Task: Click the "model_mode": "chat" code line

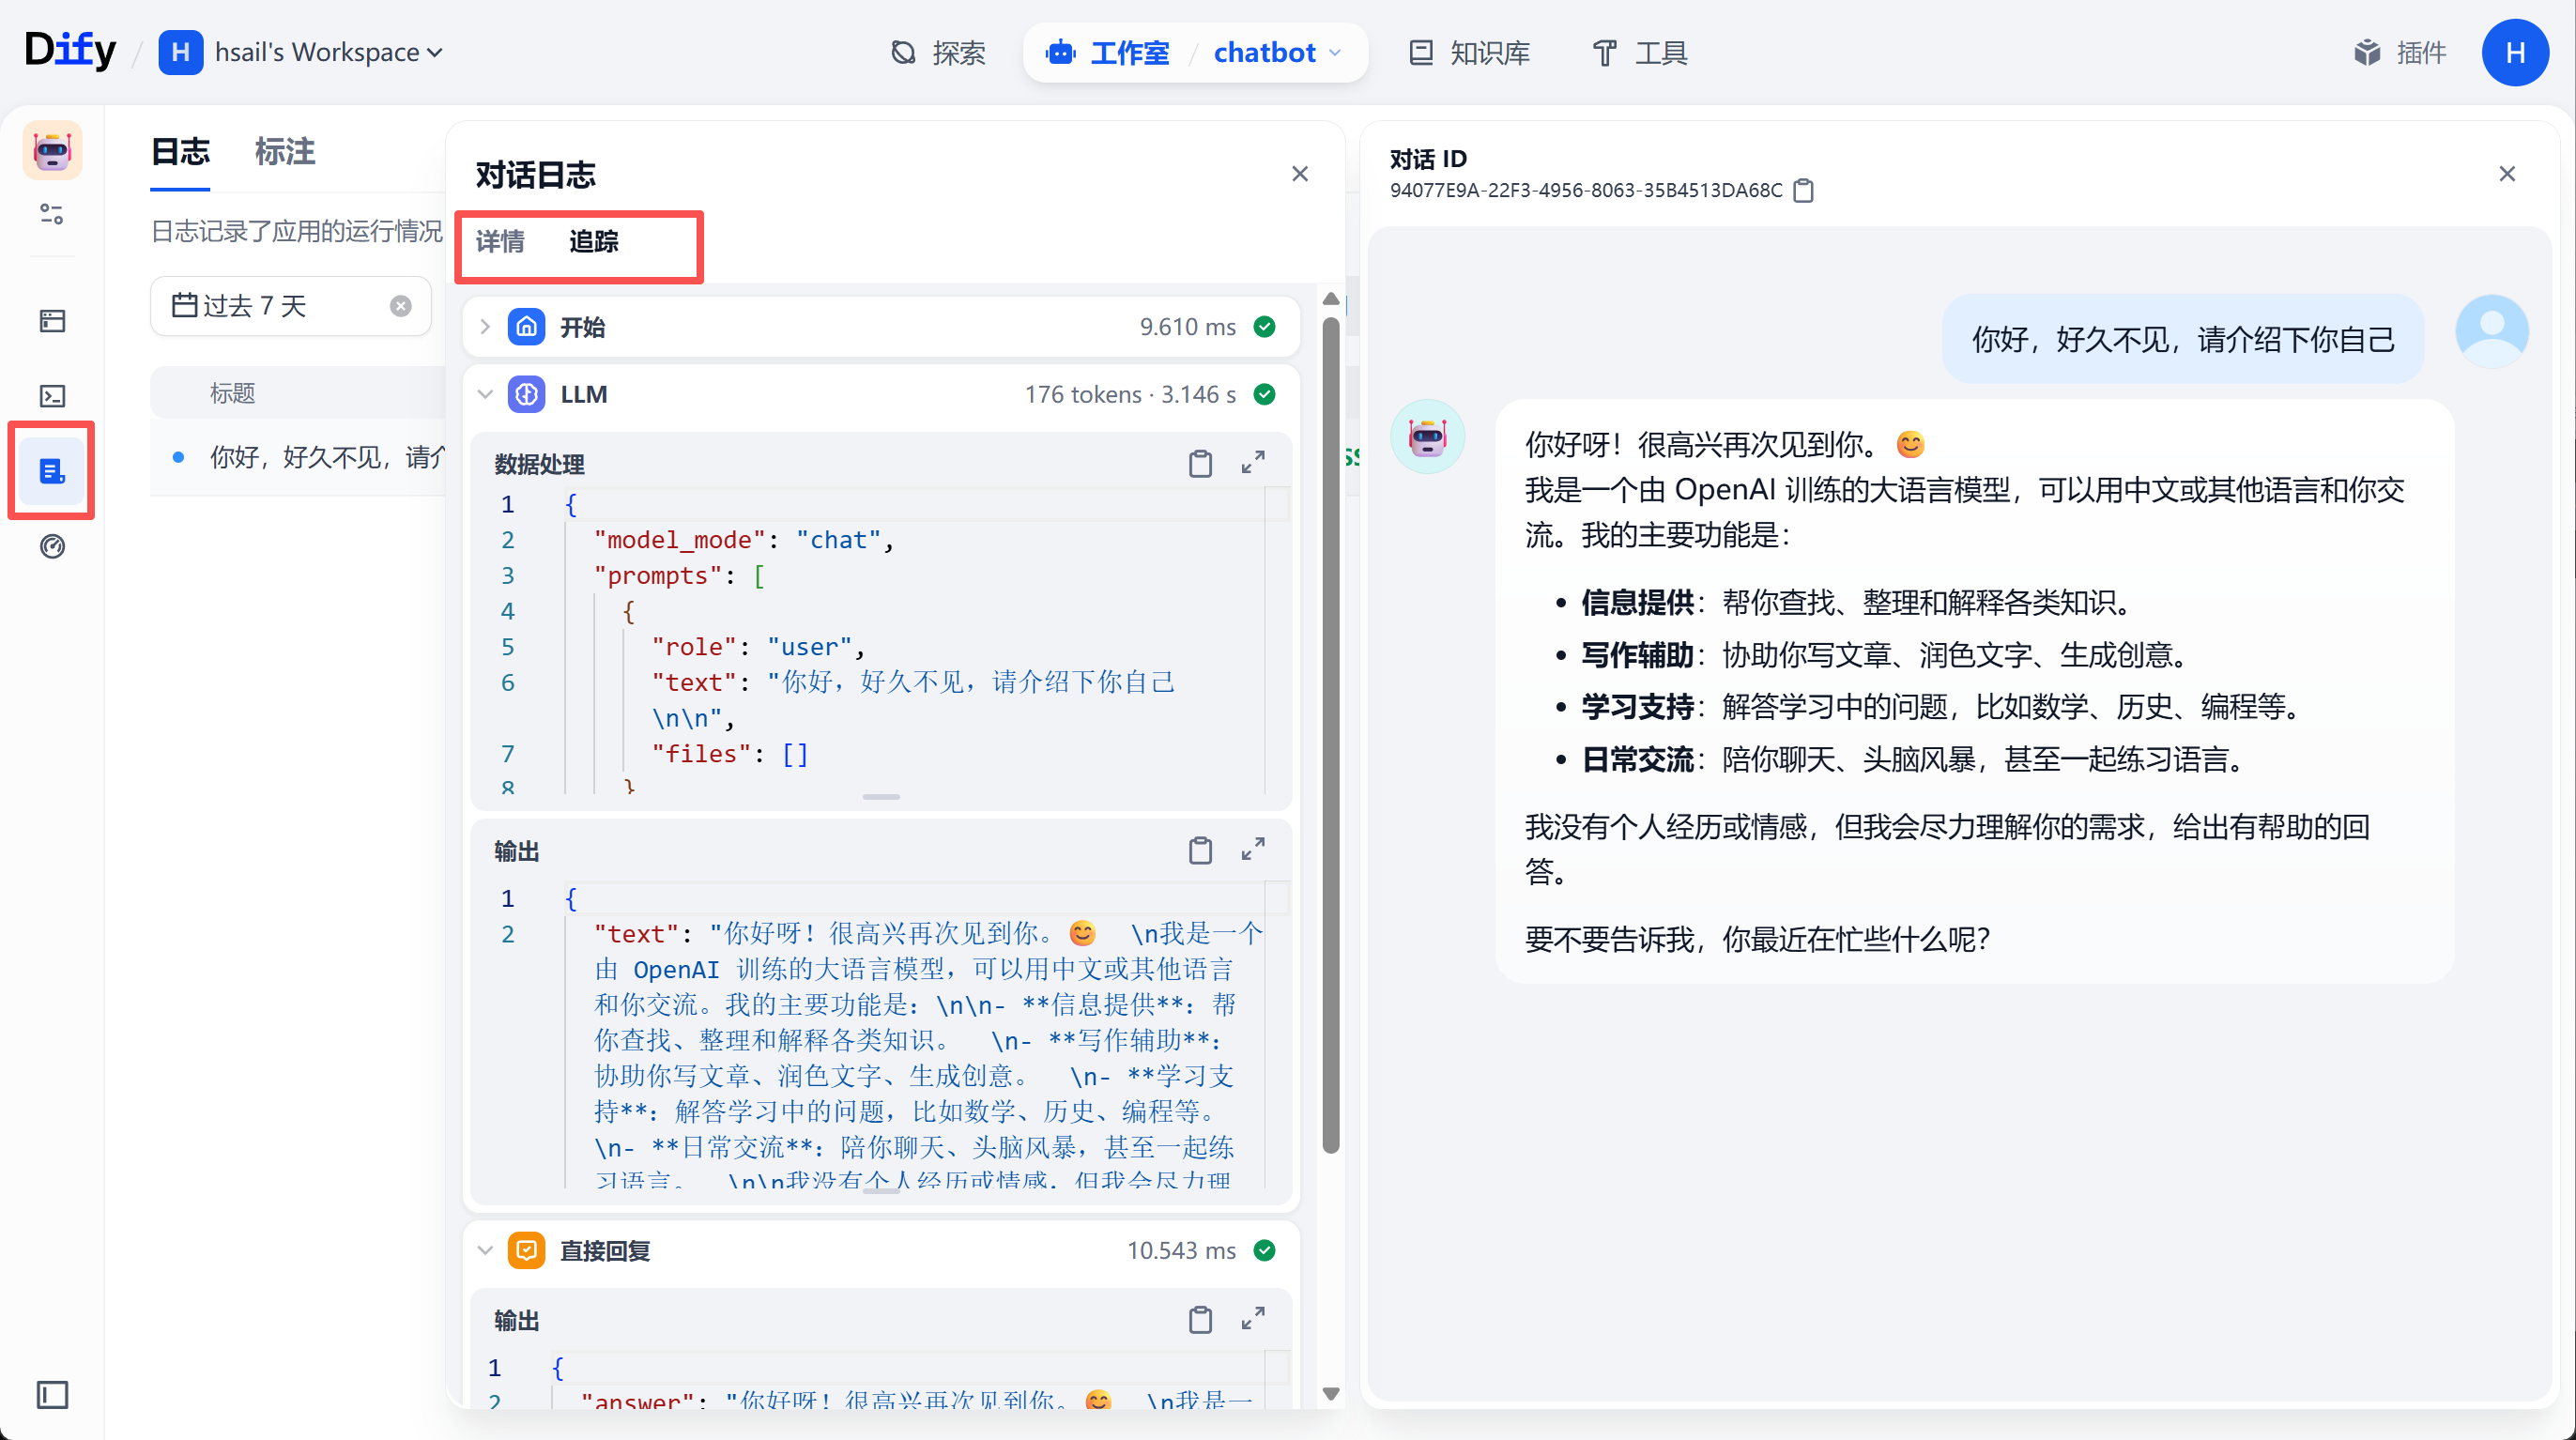Action: (x=743, y=540)
